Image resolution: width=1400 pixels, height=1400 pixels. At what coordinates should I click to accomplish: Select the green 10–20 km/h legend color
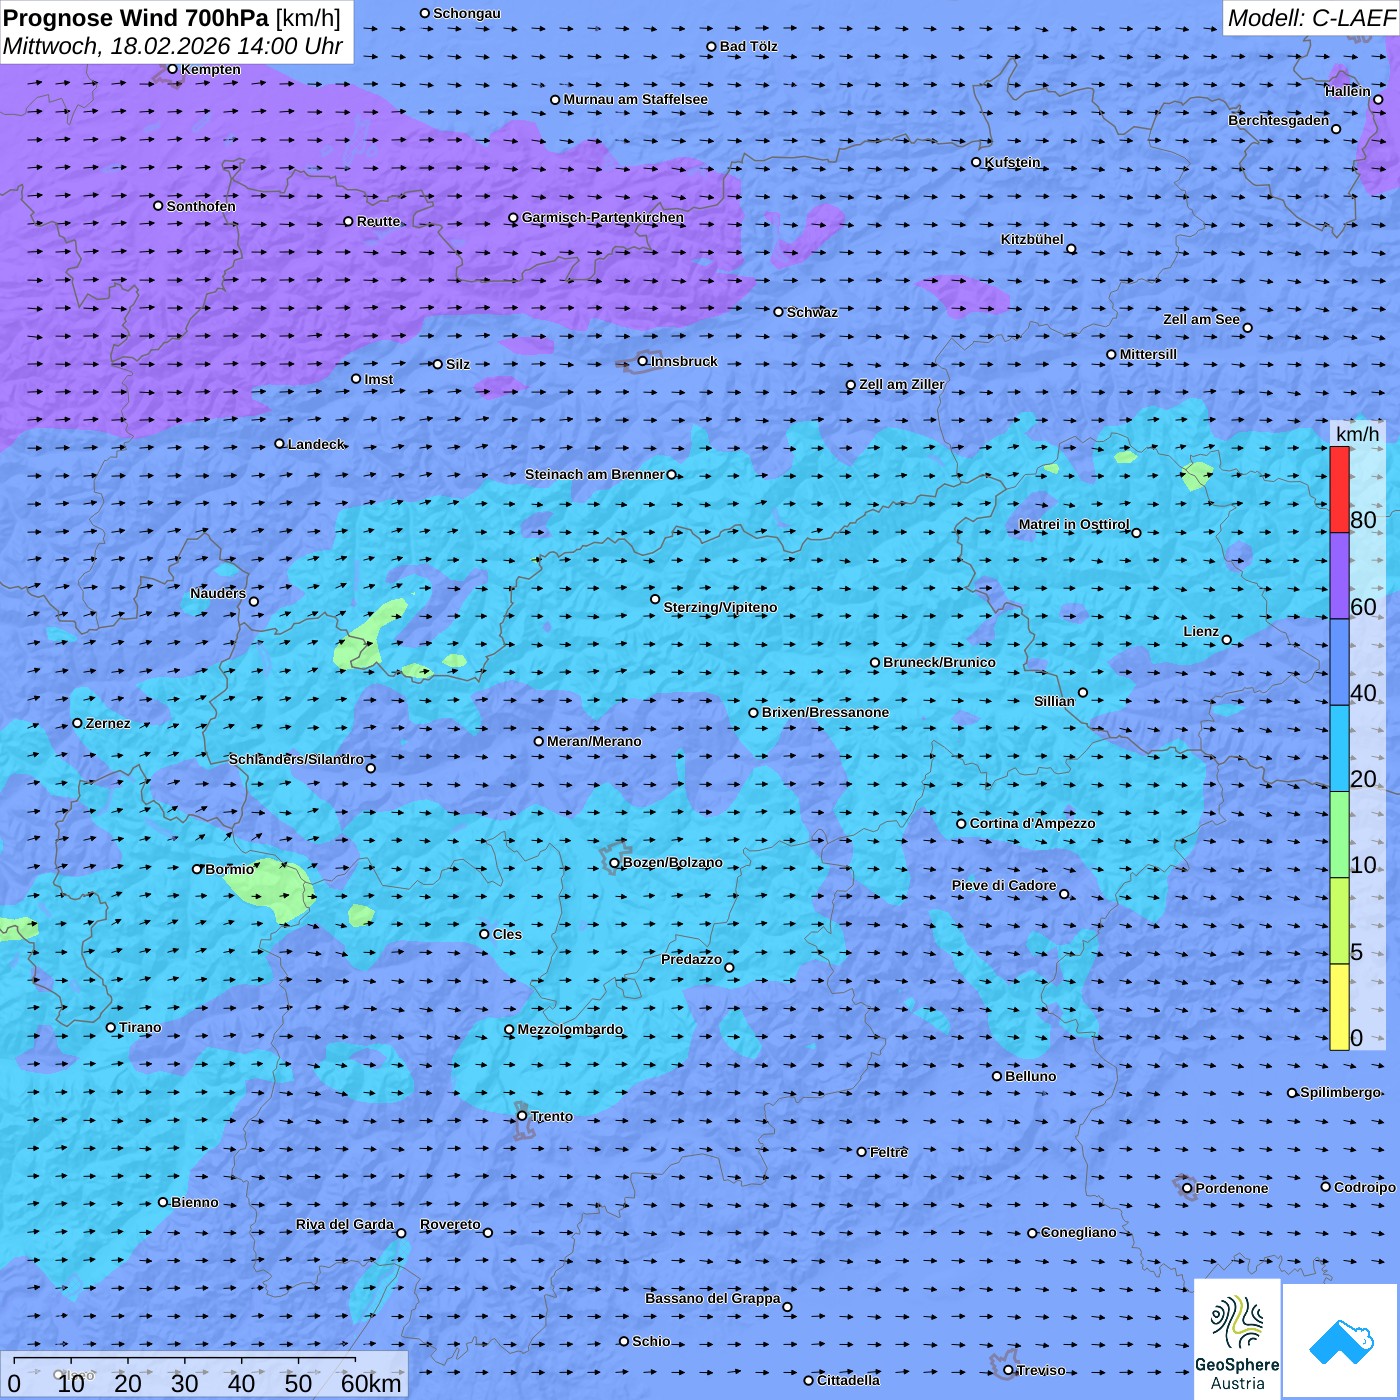click(1339, 834)
